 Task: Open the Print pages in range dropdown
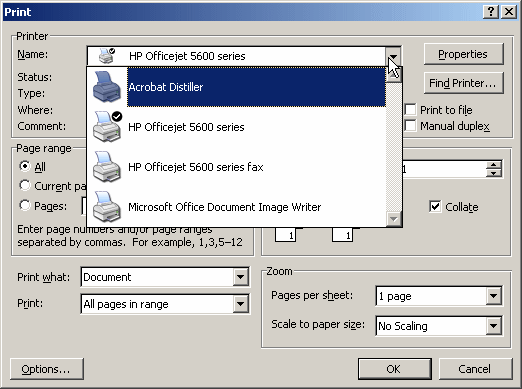(240, 304)
